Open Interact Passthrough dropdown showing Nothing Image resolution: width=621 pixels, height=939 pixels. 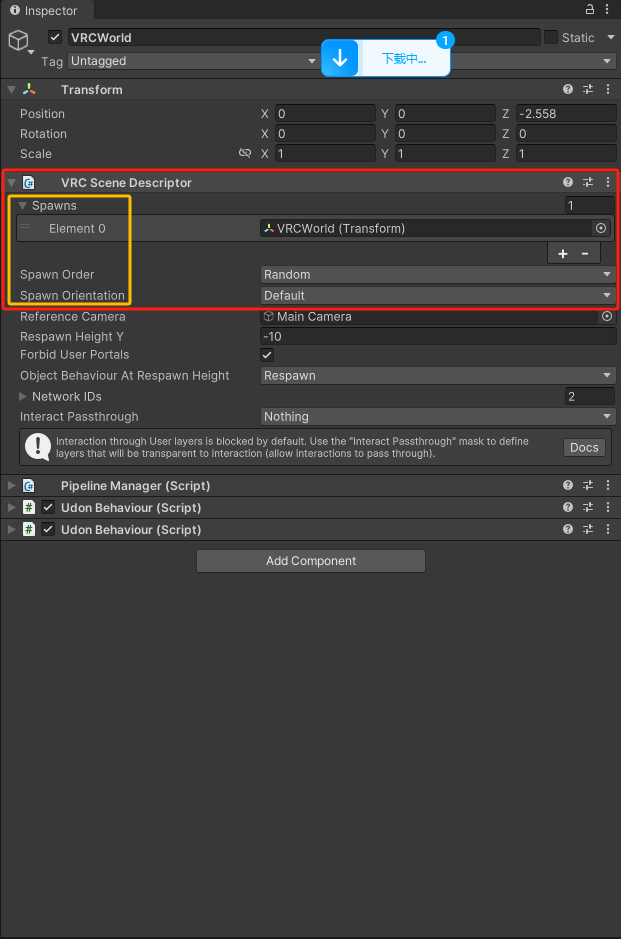coord(438,416)
